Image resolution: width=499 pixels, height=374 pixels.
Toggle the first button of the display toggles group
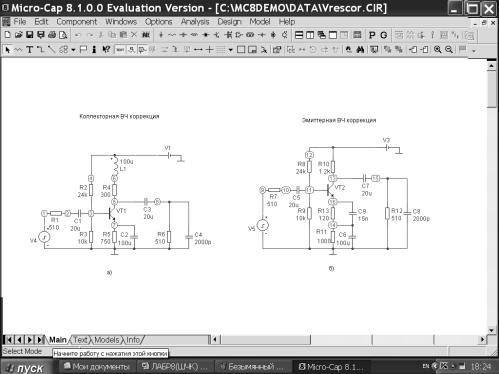coord(120,50)
